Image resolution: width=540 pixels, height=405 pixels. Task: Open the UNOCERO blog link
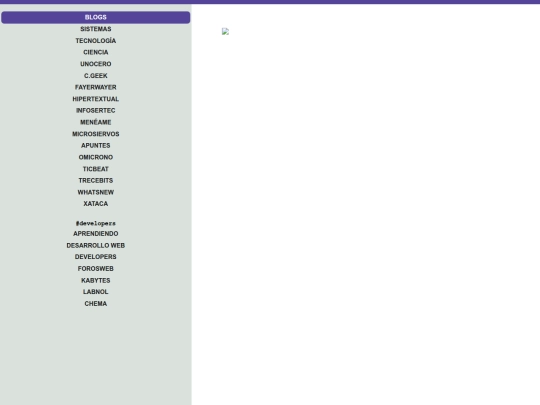coord(95,64)
